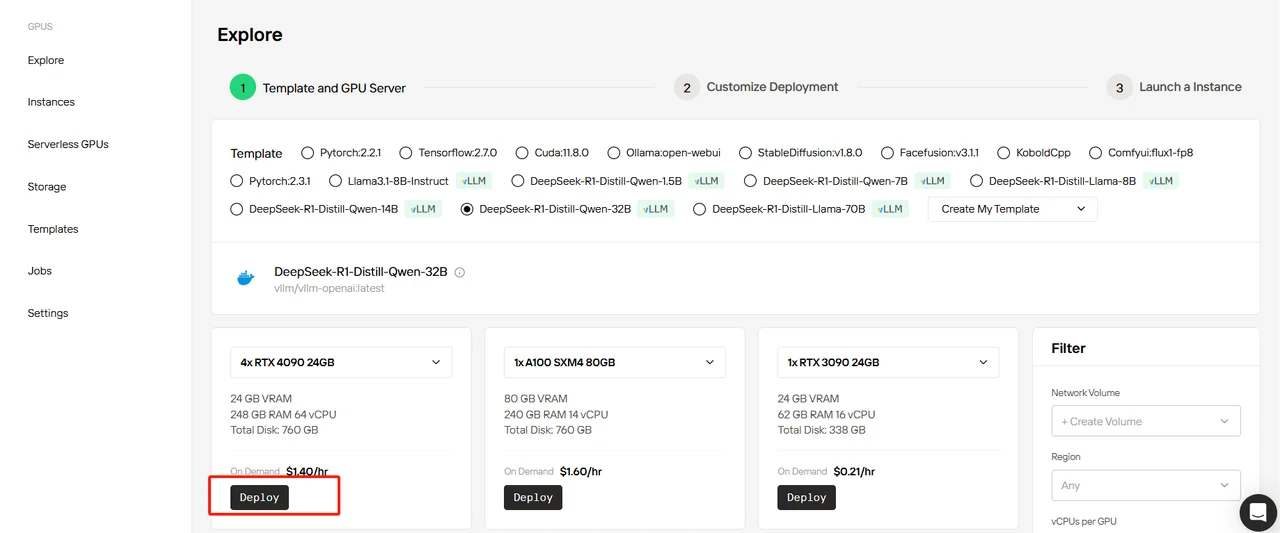Open the 1x RTX 3090 24GB dropdown
This screenshot has height=533, width=1280.
pos(888,362)
